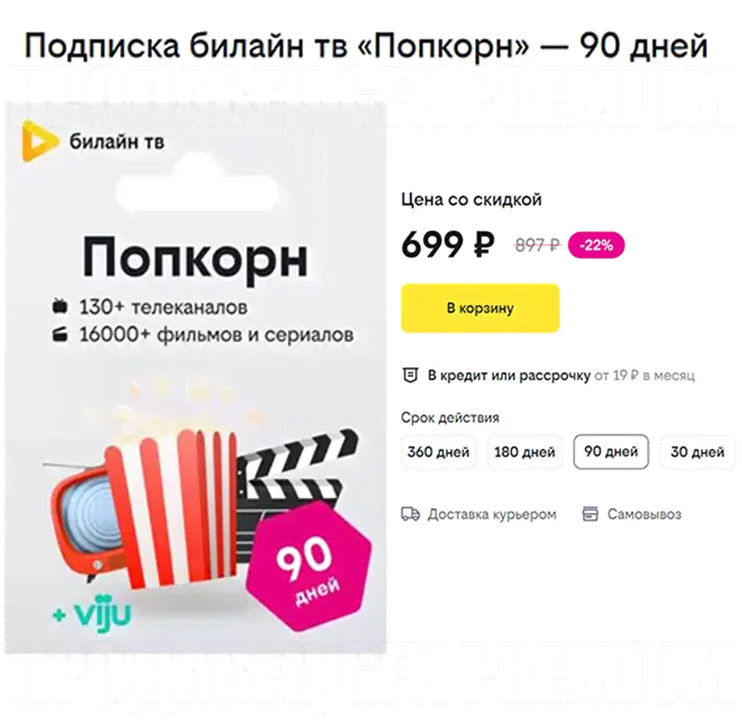Click the clapperboard icon beside 16000+ фильмов
This screenshot has height=720, width=742.
click(x=60, y=334)
